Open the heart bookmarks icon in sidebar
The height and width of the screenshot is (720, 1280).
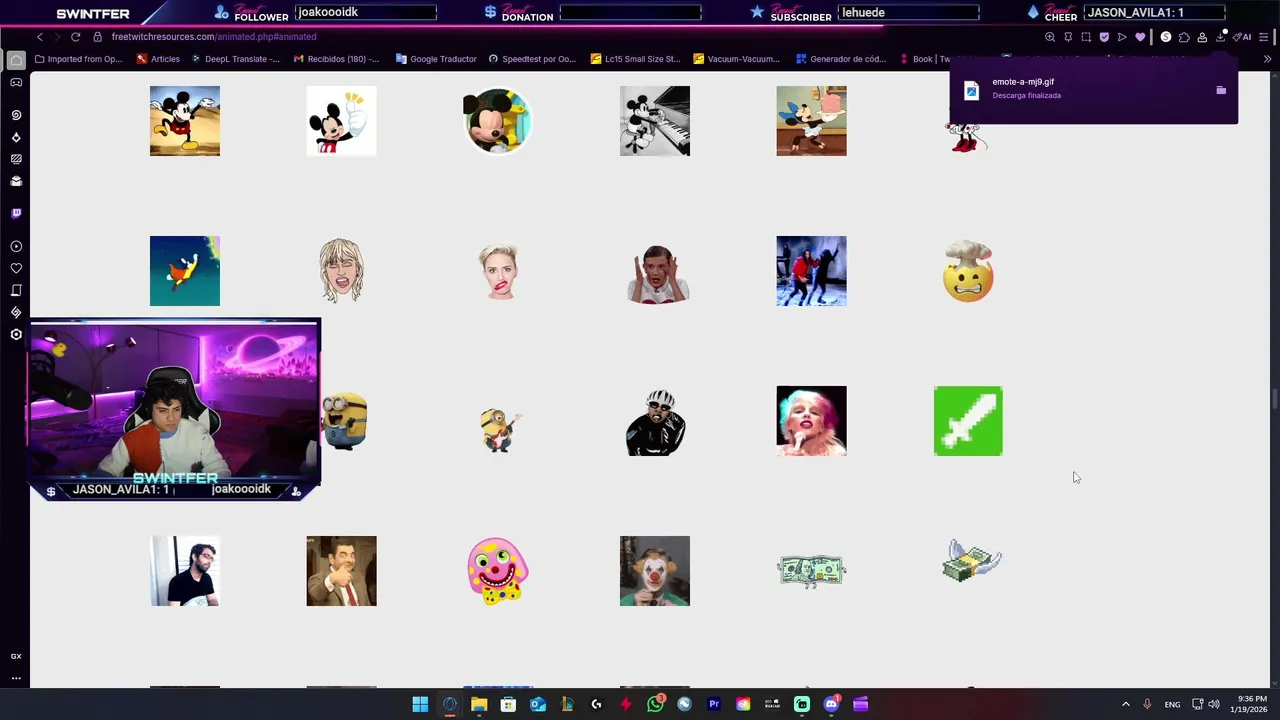click(x=16, y=268)
